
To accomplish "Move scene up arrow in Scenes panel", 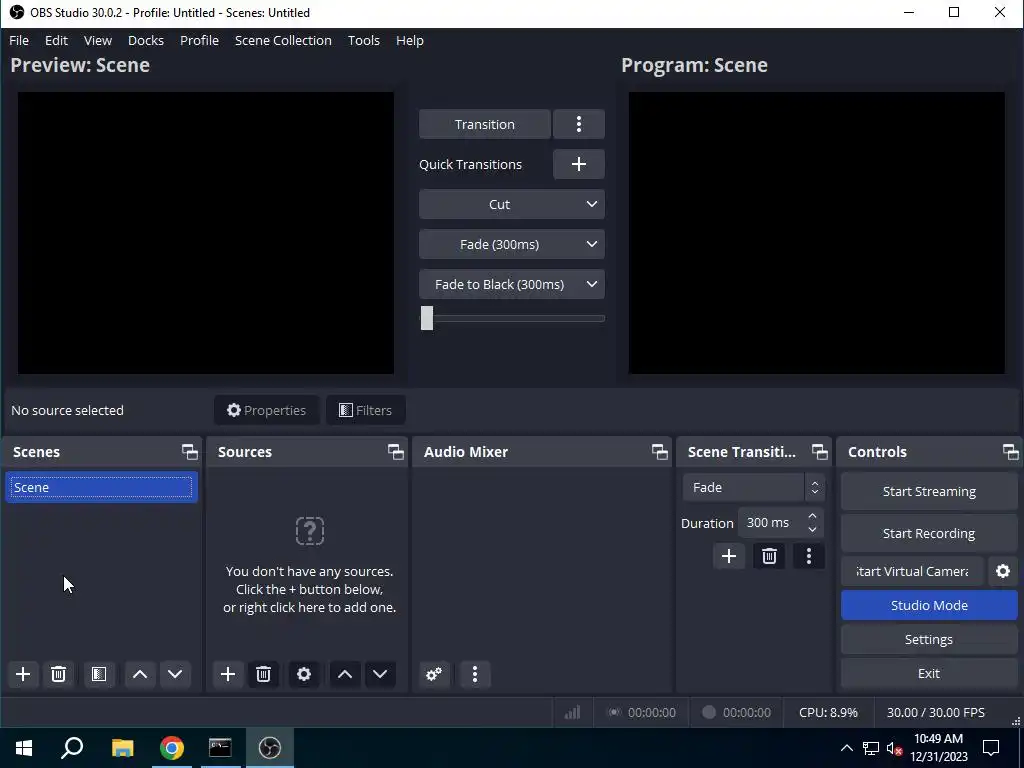I will 140,674.
